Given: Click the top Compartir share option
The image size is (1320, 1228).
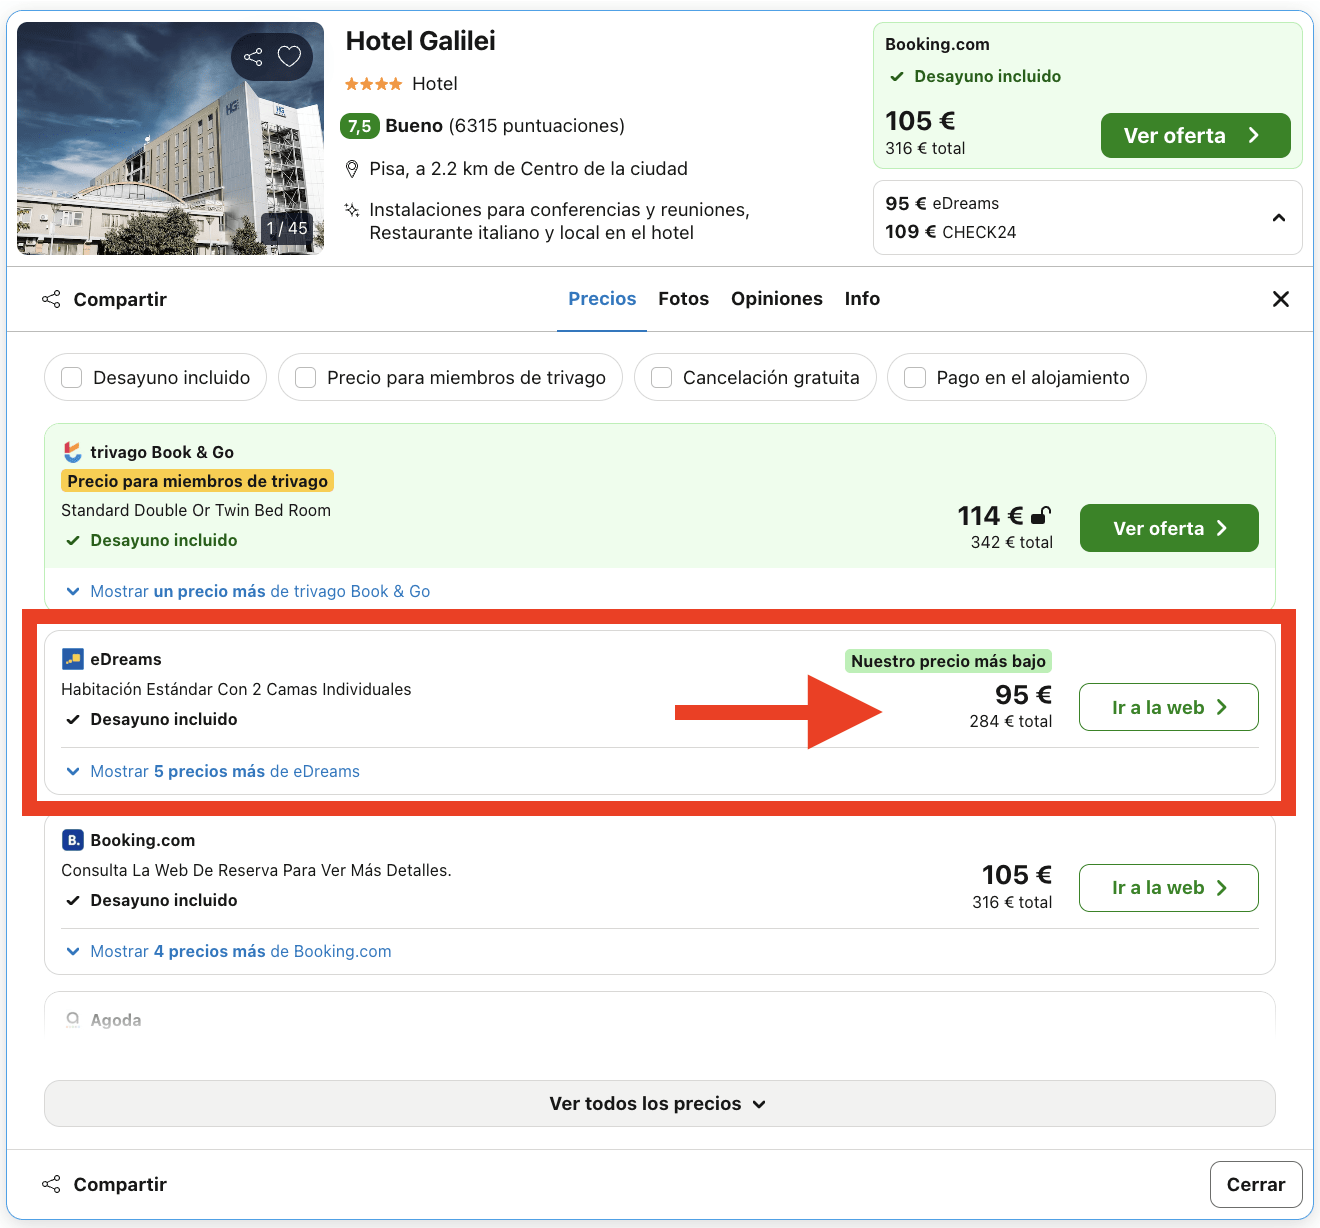Looking at the screenshot, I should click(104, 299).
